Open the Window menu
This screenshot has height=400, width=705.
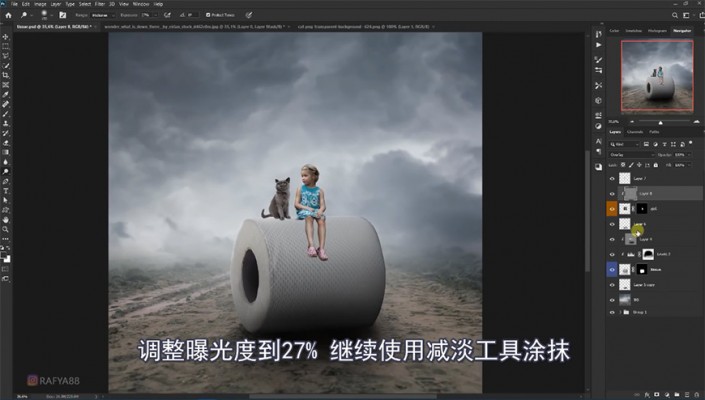pyautogui.click(x=141, y=4)
